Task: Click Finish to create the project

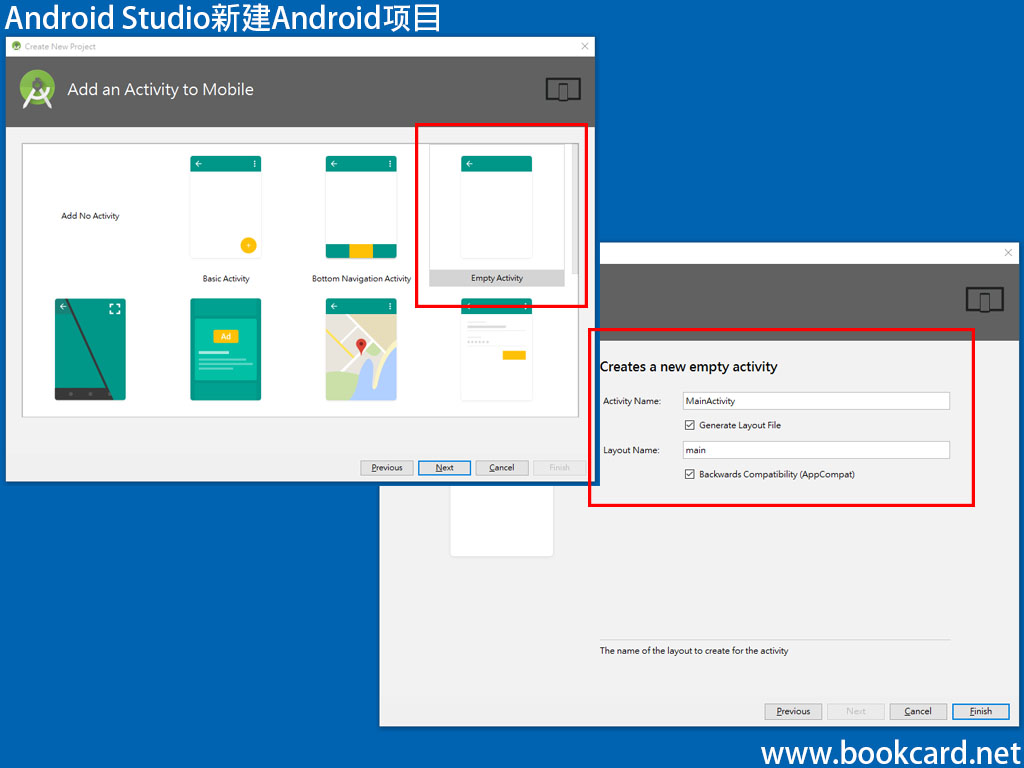Action: (x=981, y=711)
